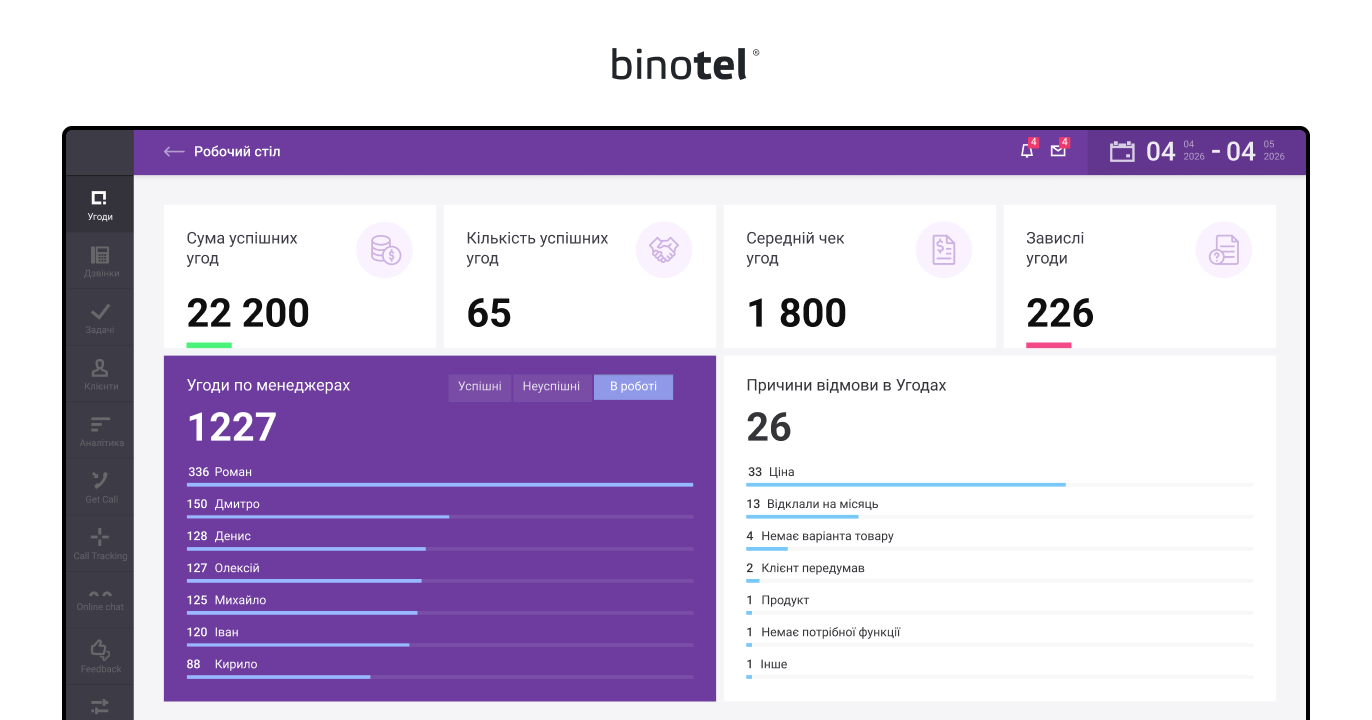This screenshot has width=1372, height=720.
Task: Click the handshake icon on Кількість успішних угод
Action: coord(664,250)
